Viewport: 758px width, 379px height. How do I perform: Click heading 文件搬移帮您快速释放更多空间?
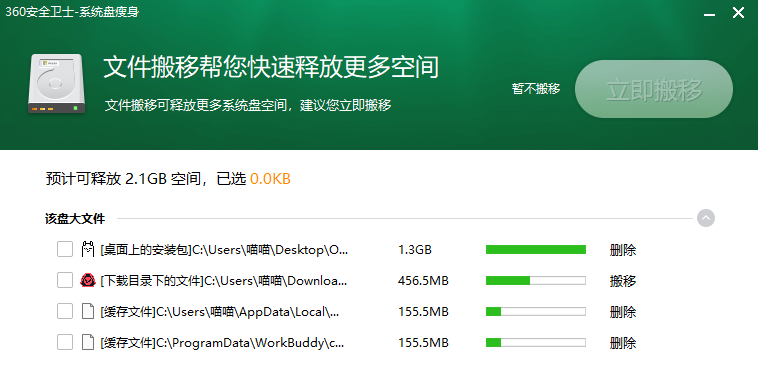coord(271,67)
